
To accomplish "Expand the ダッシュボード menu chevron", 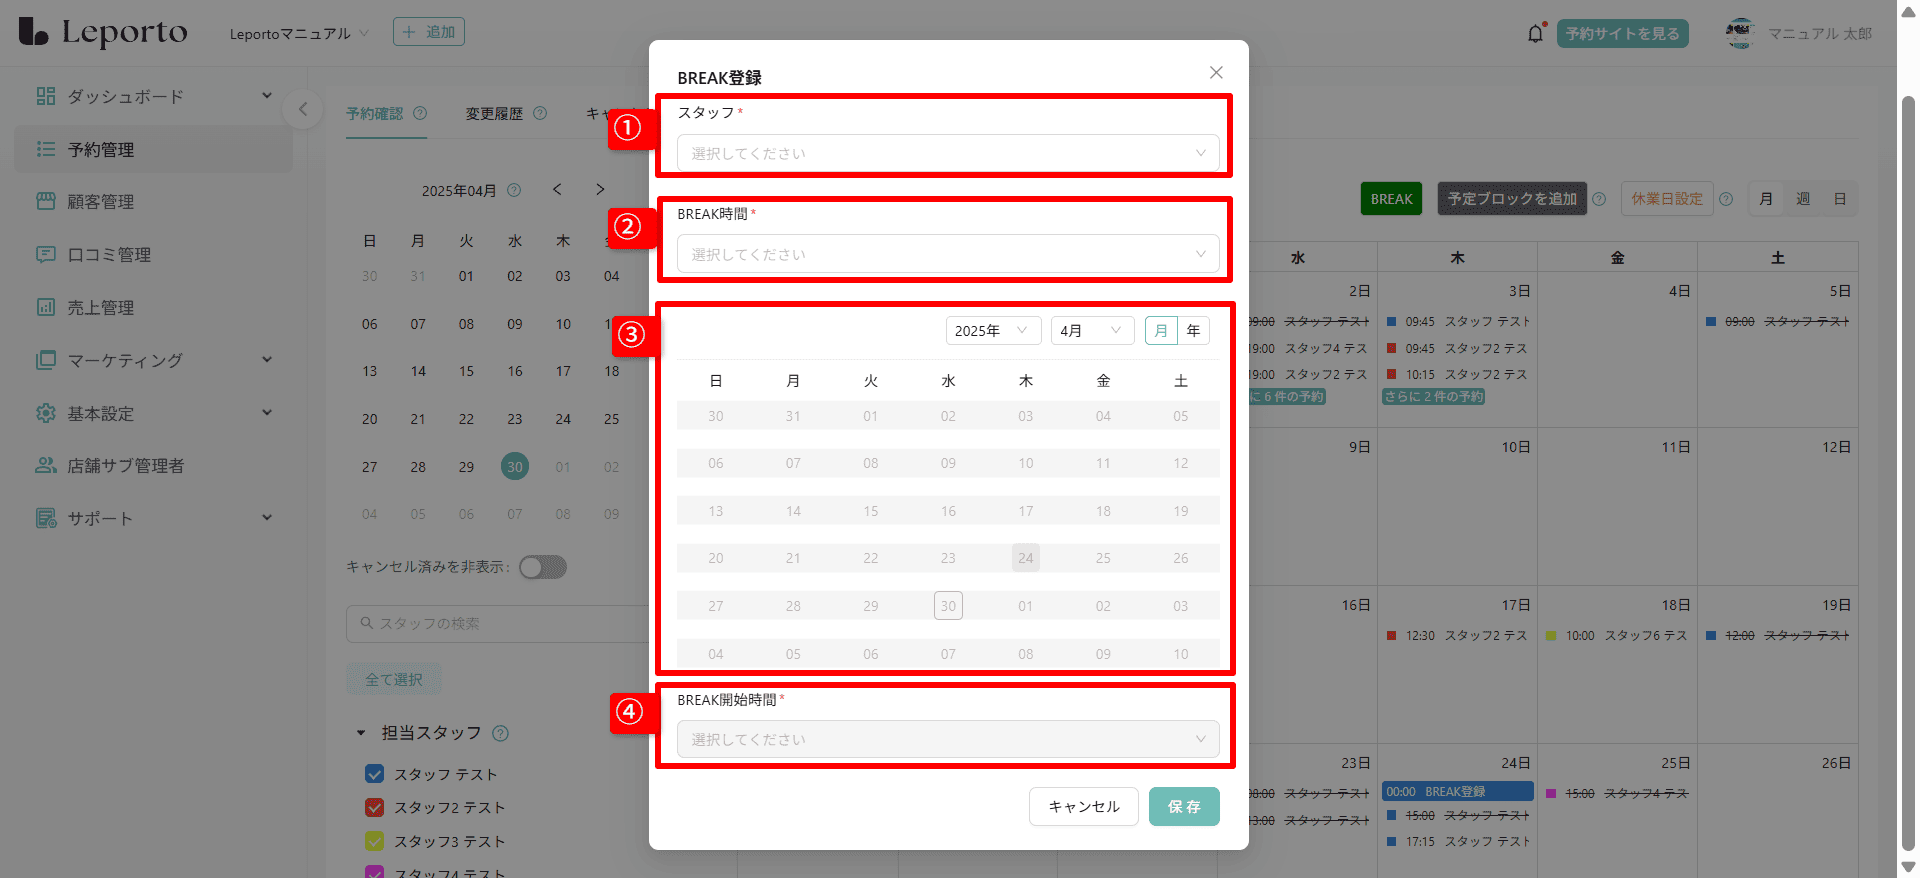I will pyautogui.click(x=267, y=96).
